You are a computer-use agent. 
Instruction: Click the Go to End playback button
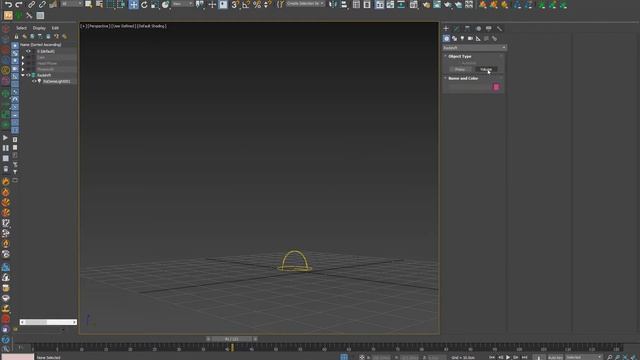point(524,357)
